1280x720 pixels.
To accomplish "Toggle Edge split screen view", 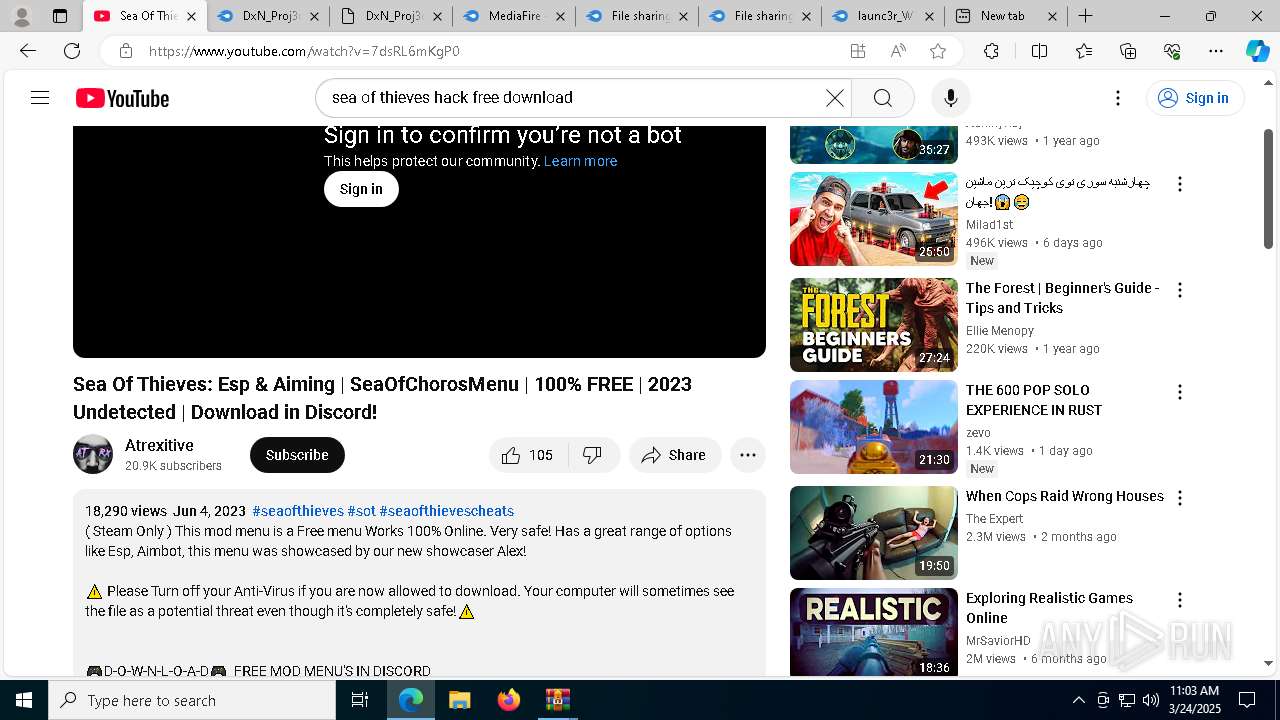I will coord(1039,51).
